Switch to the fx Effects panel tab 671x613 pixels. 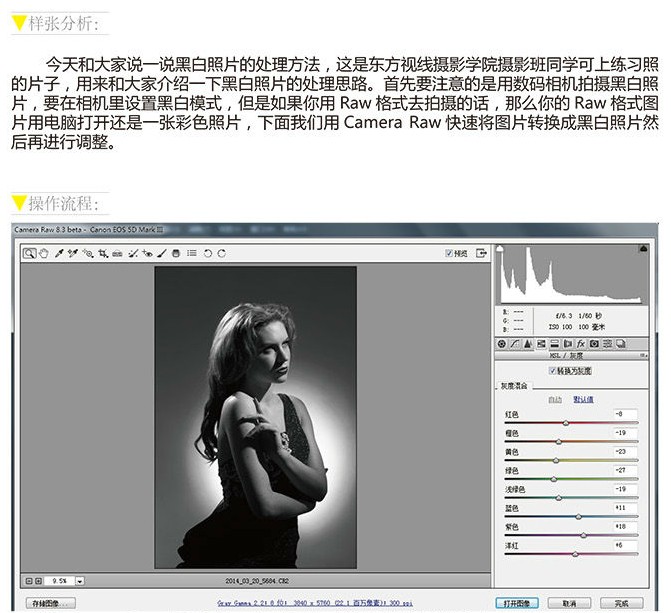(x=581, y=344)
